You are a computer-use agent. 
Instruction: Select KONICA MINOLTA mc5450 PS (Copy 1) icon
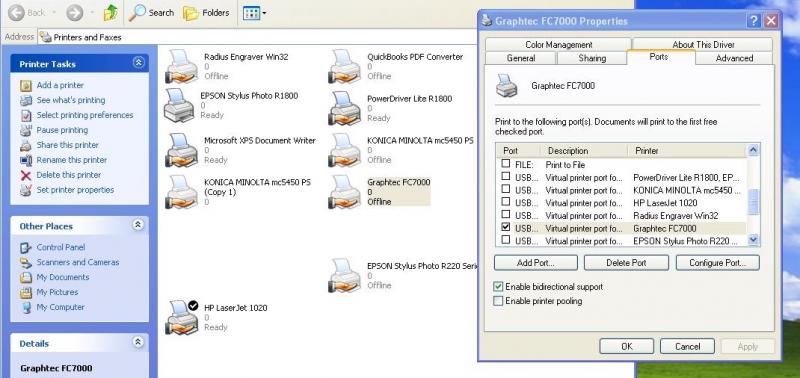point(181,192)
